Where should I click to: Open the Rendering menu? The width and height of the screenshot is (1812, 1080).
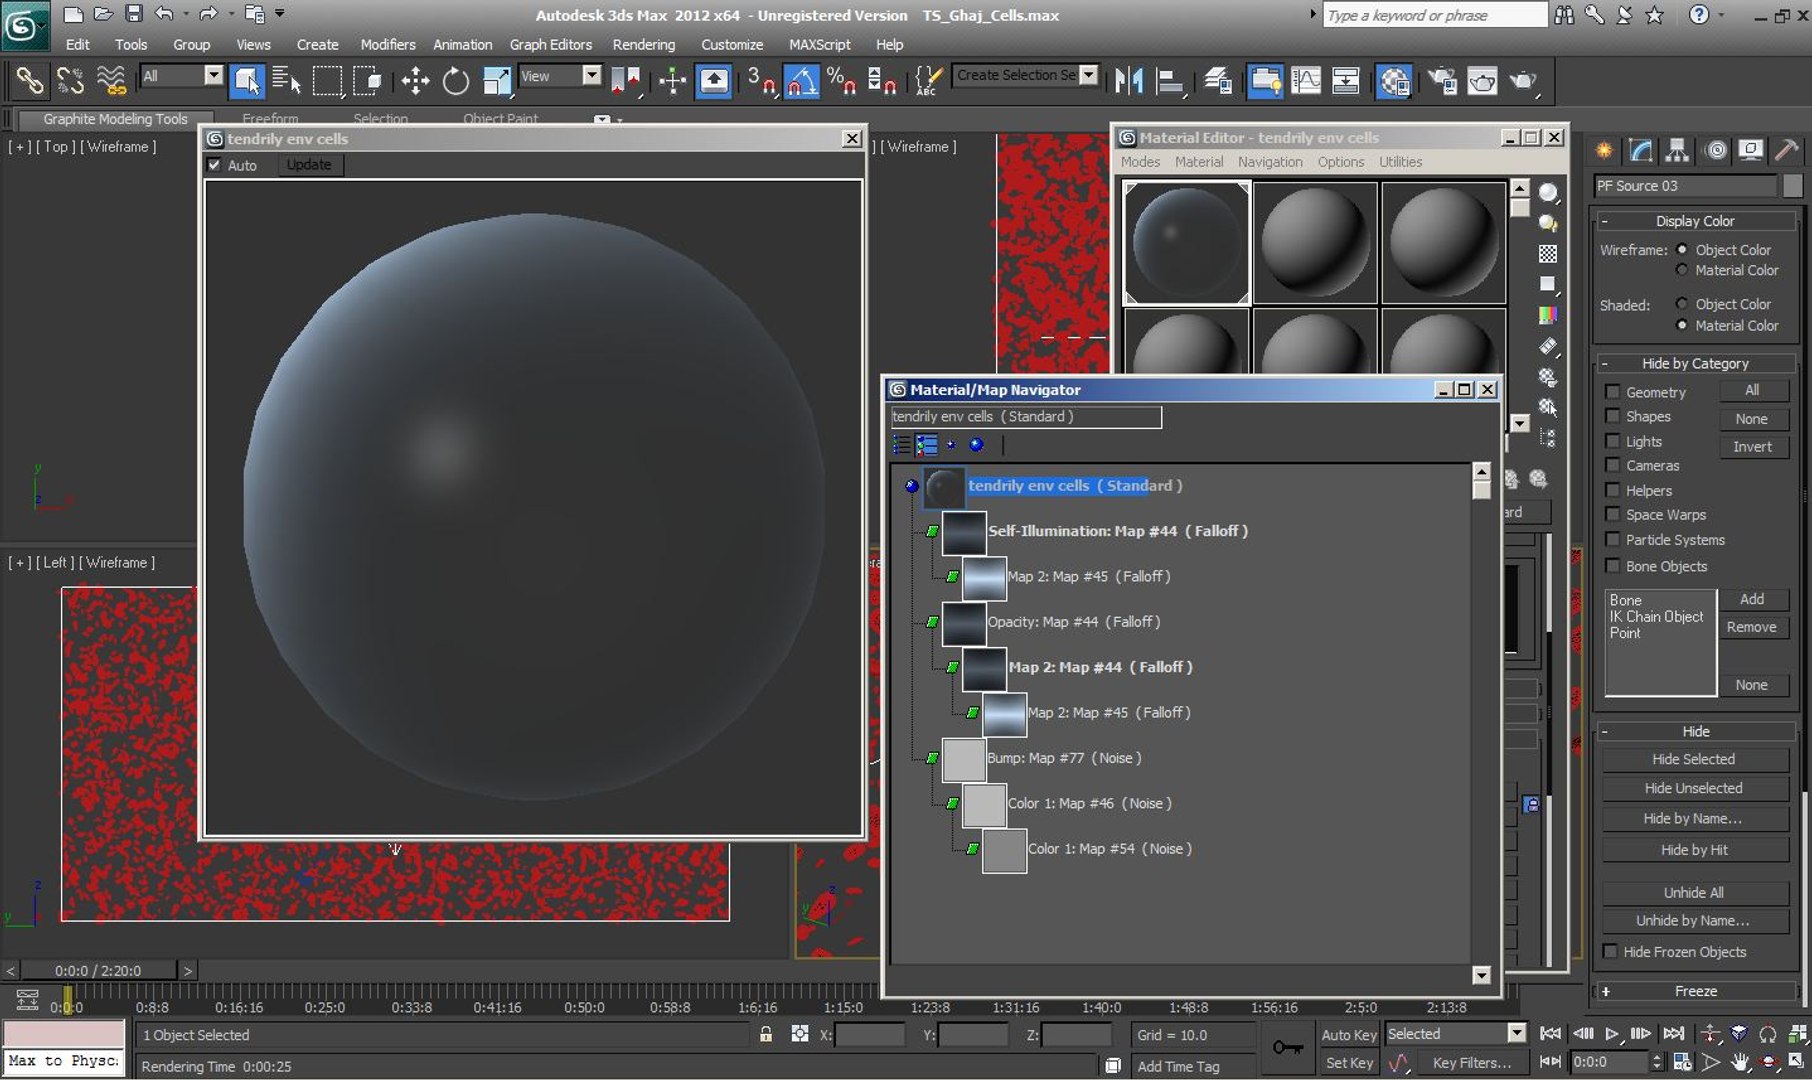click(644, 45)
